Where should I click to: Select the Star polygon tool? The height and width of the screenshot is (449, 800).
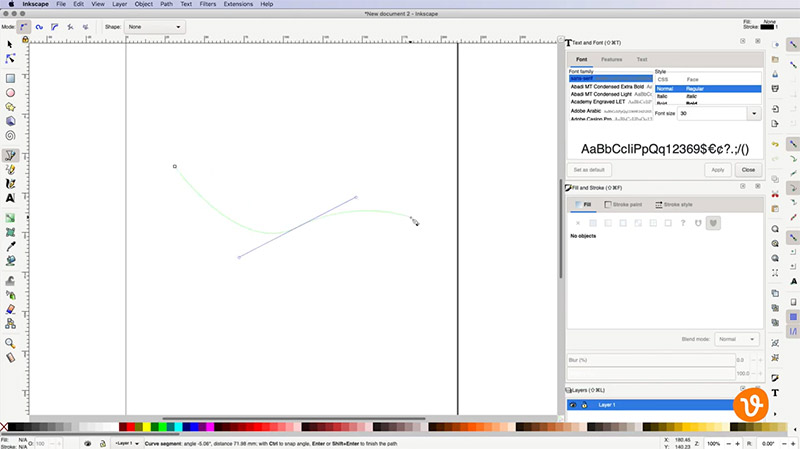[10, 107]
